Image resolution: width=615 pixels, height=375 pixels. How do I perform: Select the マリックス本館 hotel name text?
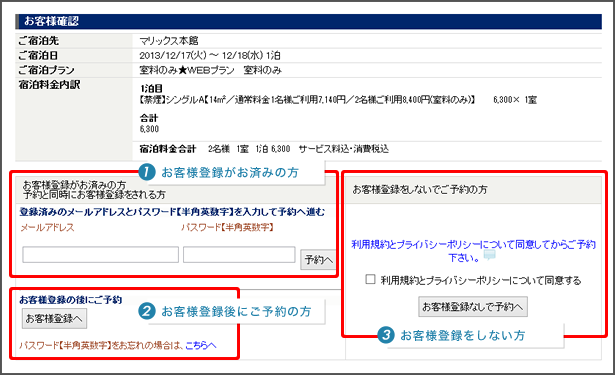point(169,41)
